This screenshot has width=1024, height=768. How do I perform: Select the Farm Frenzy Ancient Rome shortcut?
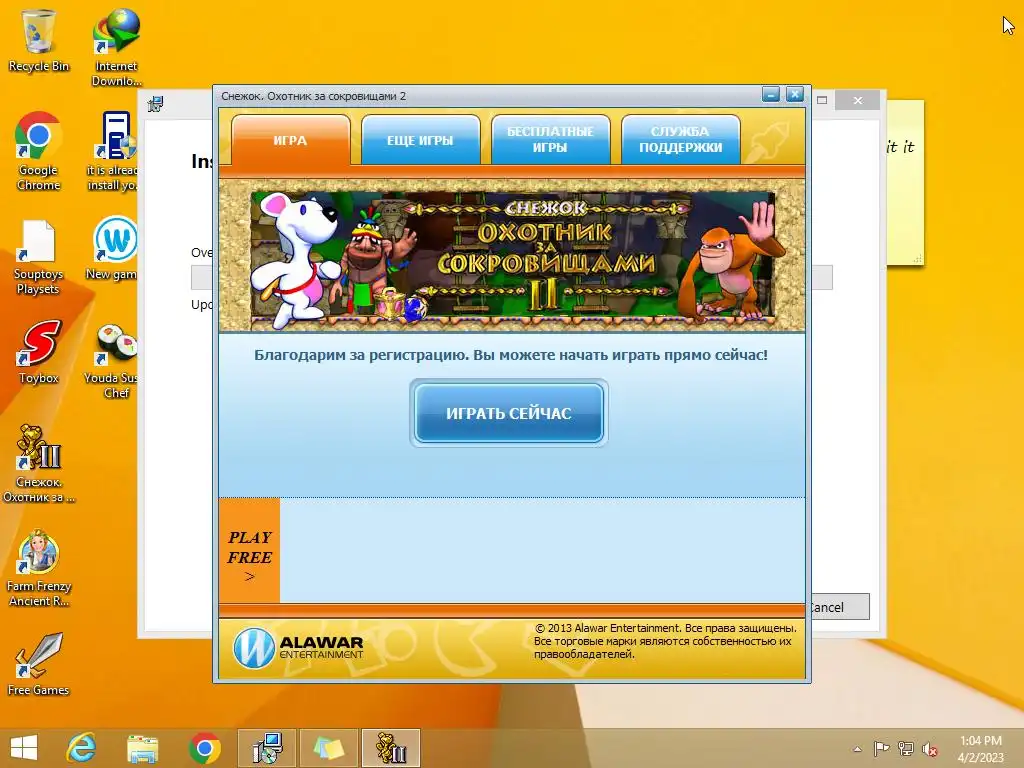pyautogui.click(x=39, y=568)
